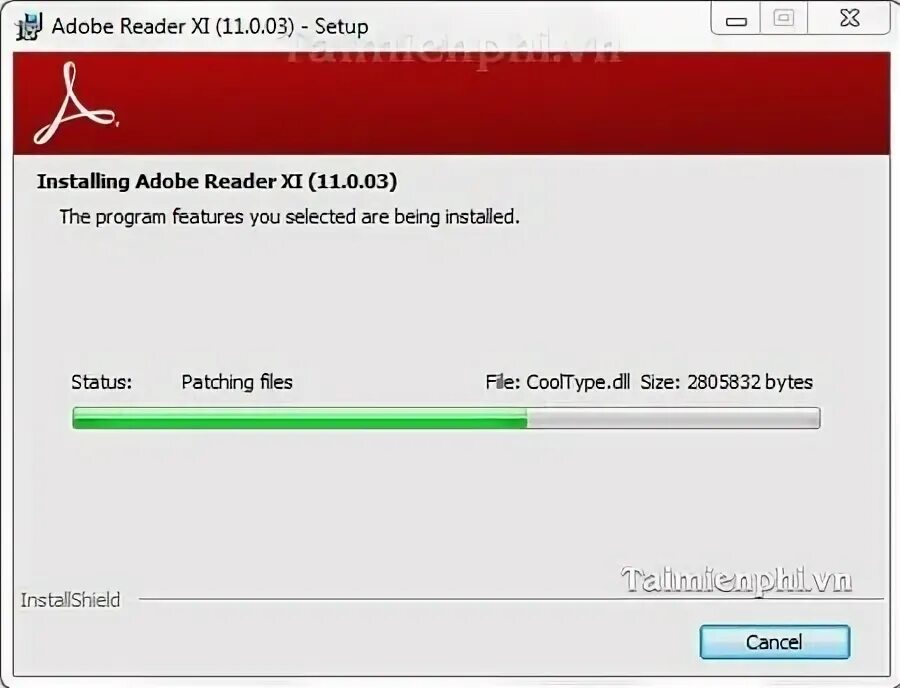
Task: Click the 'File: CoolType.dll' label
Action: pyautogui.click(x=557, y=382)
